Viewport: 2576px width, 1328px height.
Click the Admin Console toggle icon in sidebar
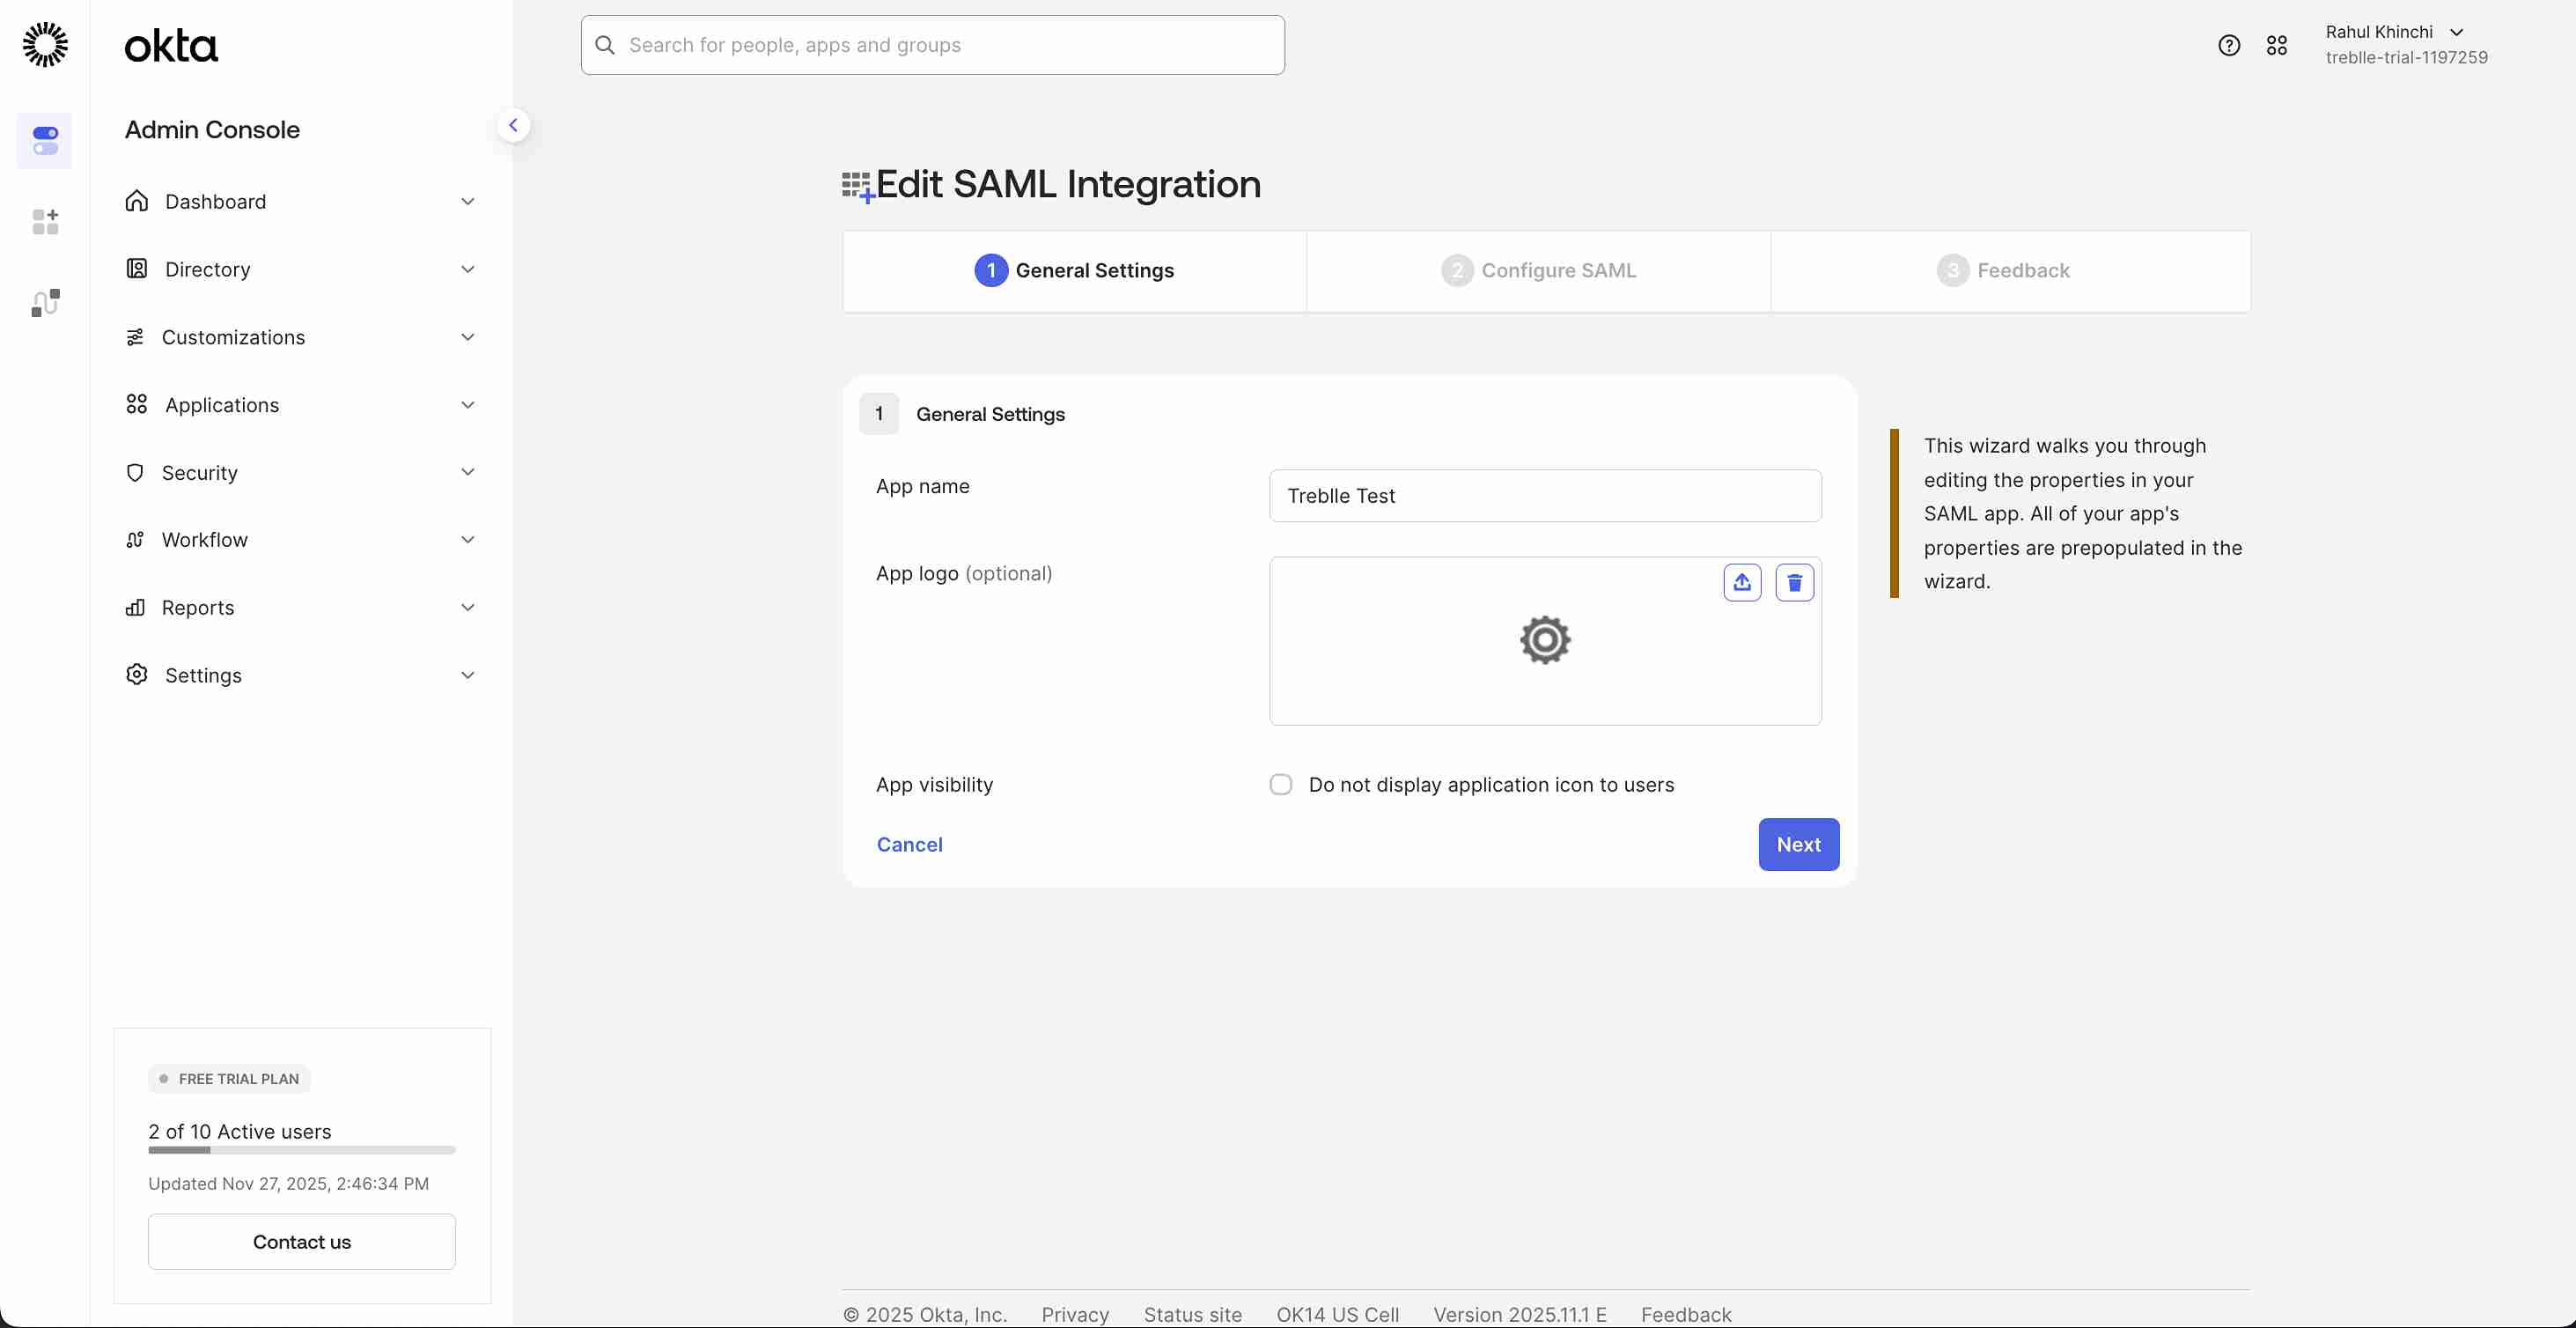point(45,141)
